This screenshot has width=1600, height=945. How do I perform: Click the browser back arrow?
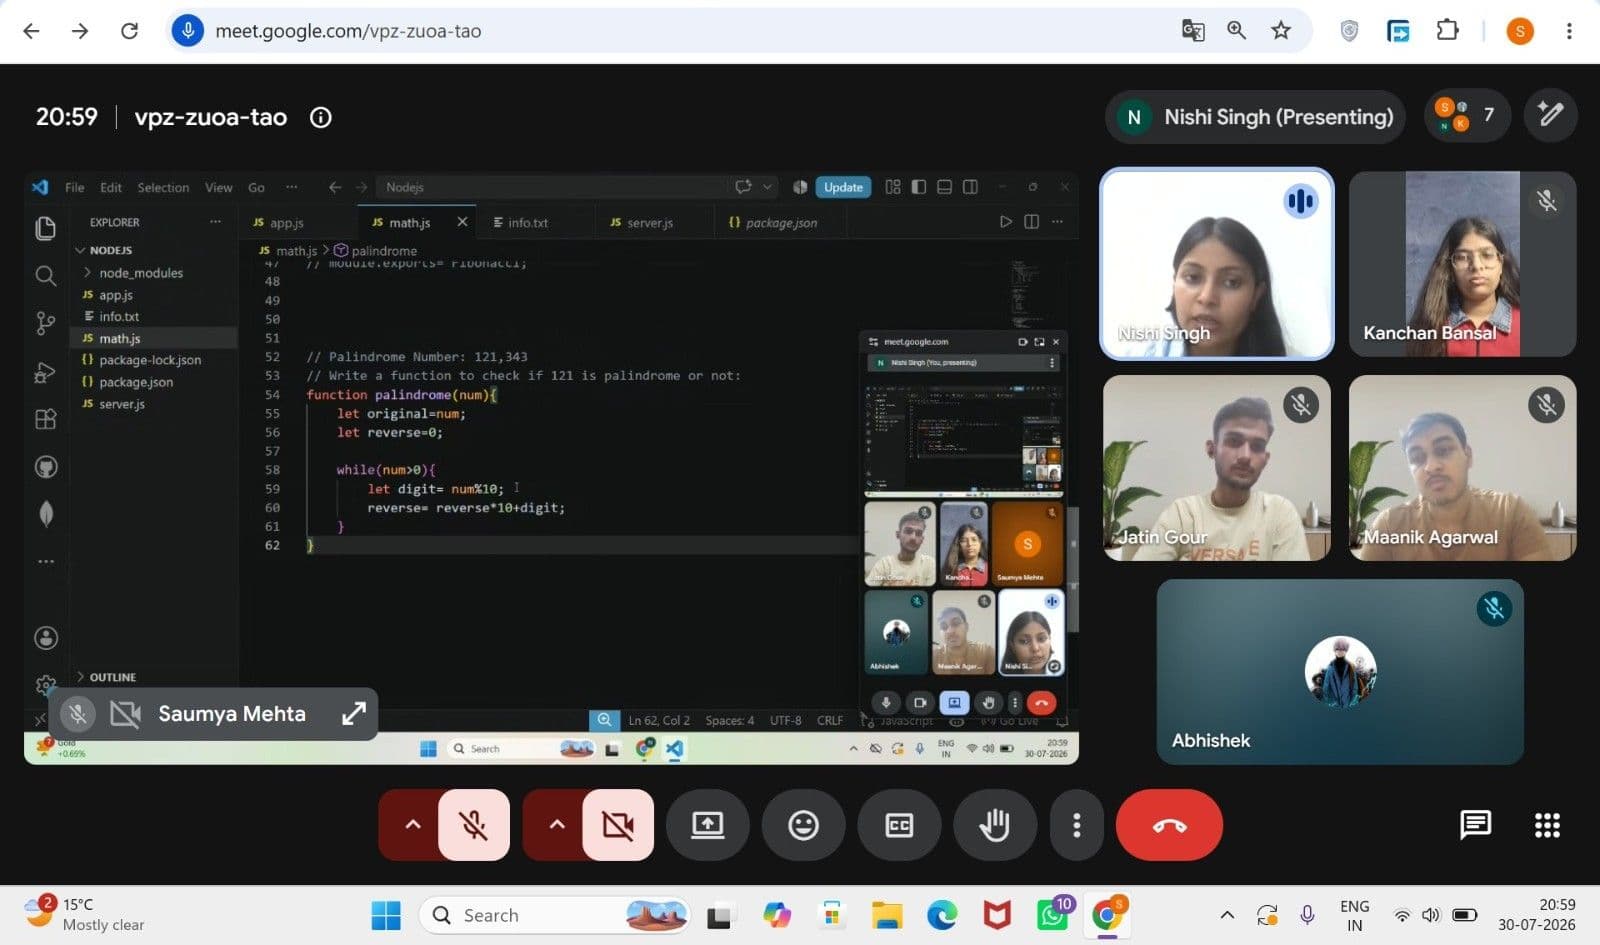[x=31, y=31]
